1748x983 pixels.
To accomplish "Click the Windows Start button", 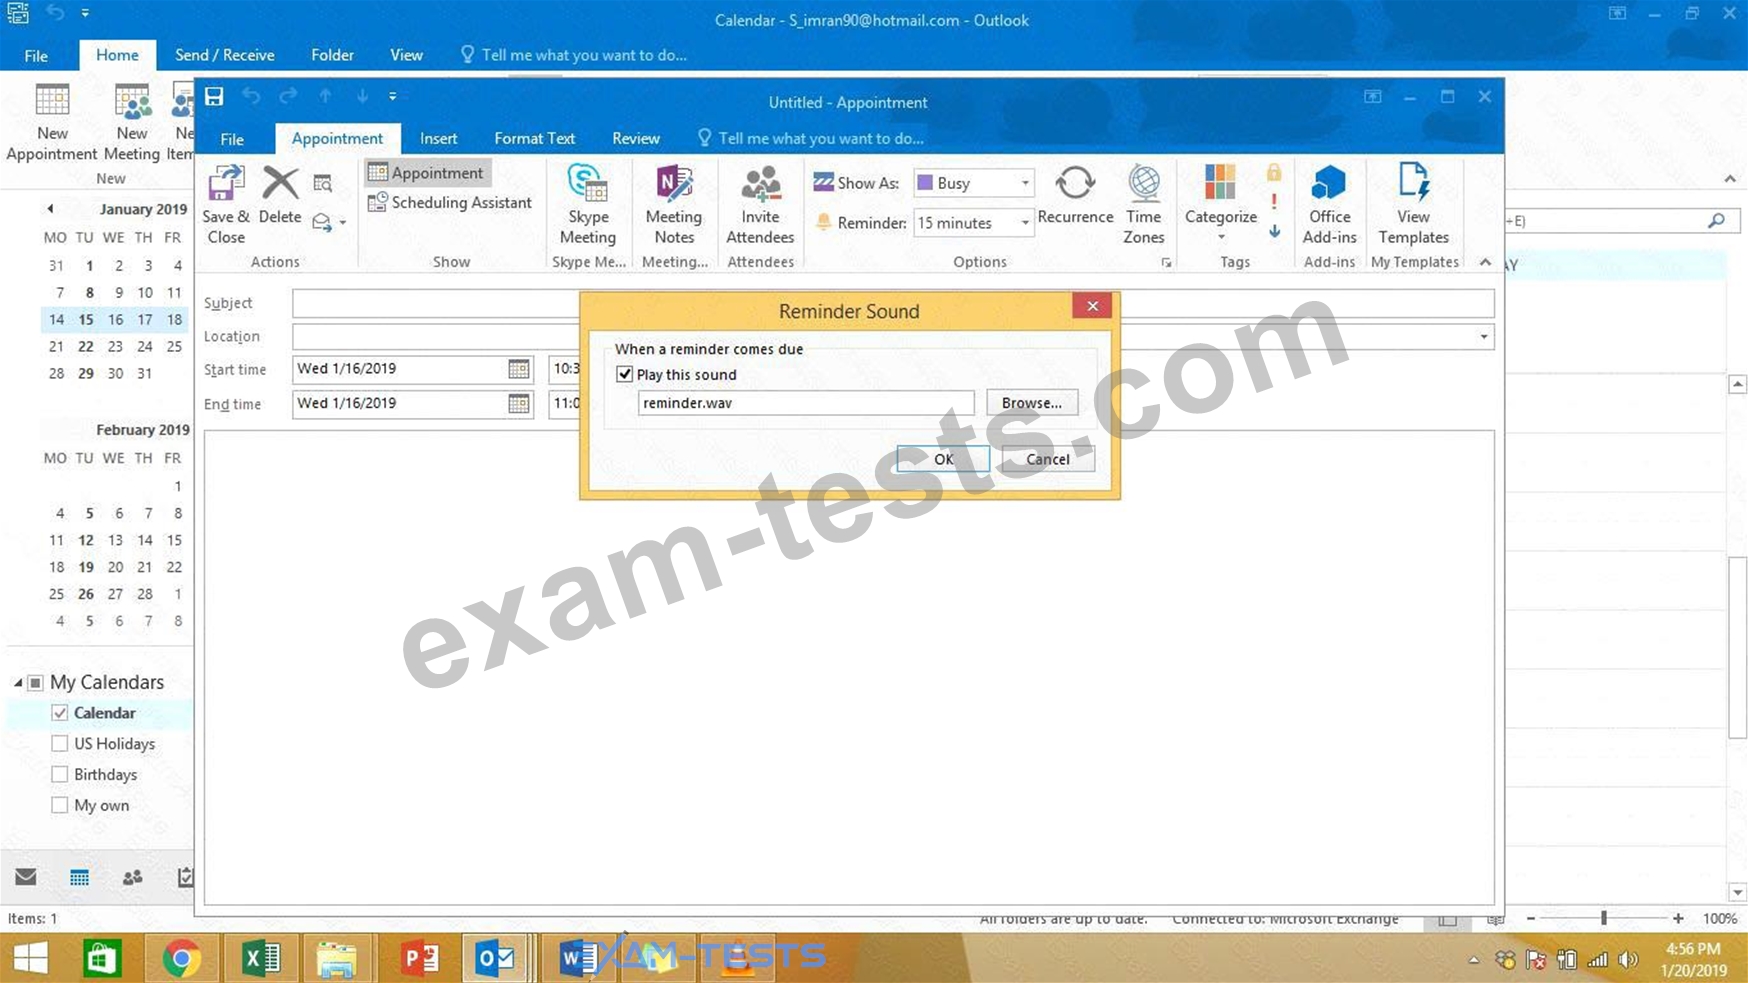I will (30, 959).
